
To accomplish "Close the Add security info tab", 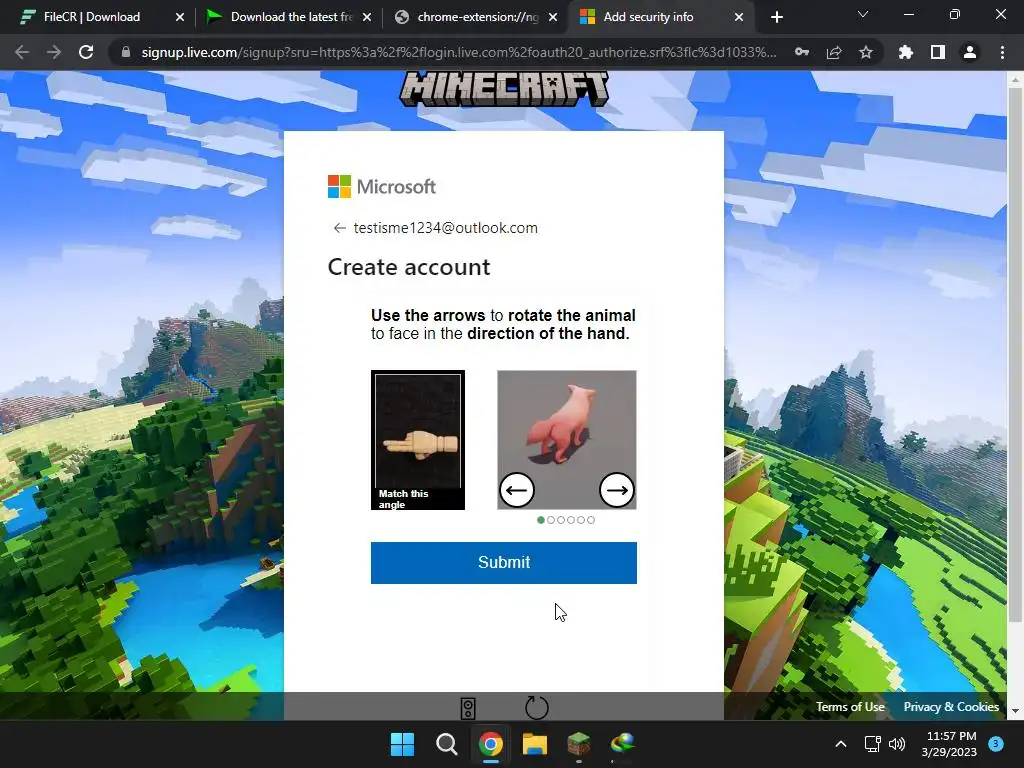I will point(739,18).
